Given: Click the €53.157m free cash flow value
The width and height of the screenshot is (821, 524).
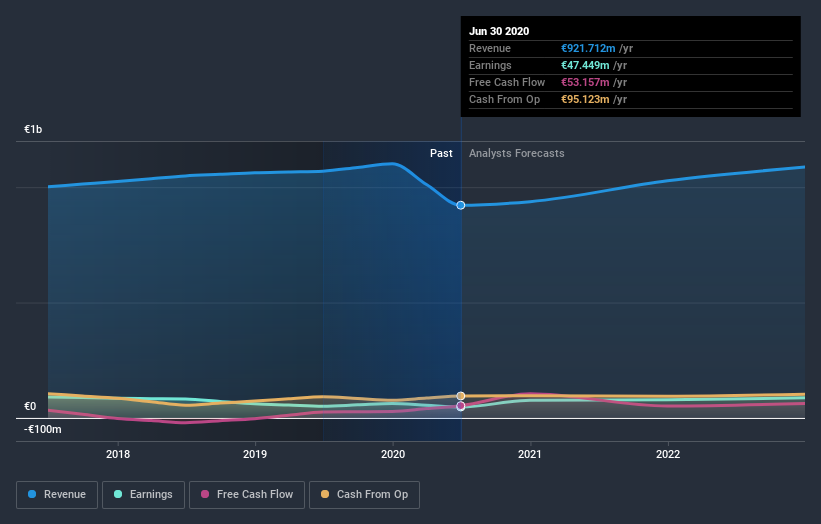Looking at the screenshot, I should click(585, 82).
